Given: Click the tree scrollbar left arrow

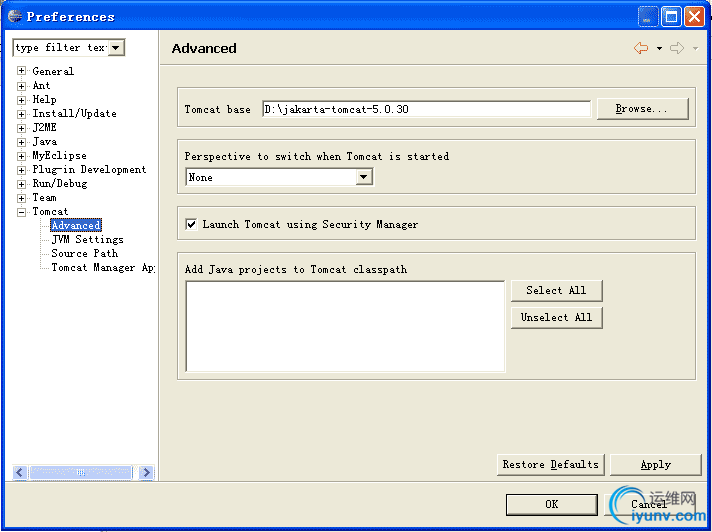Looking at the screenshot, I should pos(20,473).
